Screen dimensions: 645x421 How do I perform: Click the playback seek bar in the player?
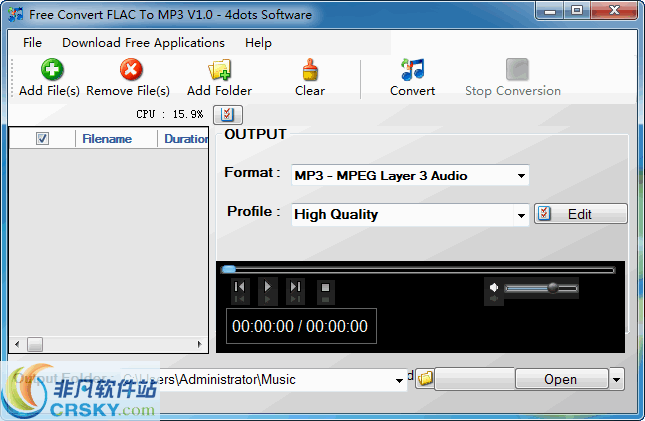[x=418, y=270]
